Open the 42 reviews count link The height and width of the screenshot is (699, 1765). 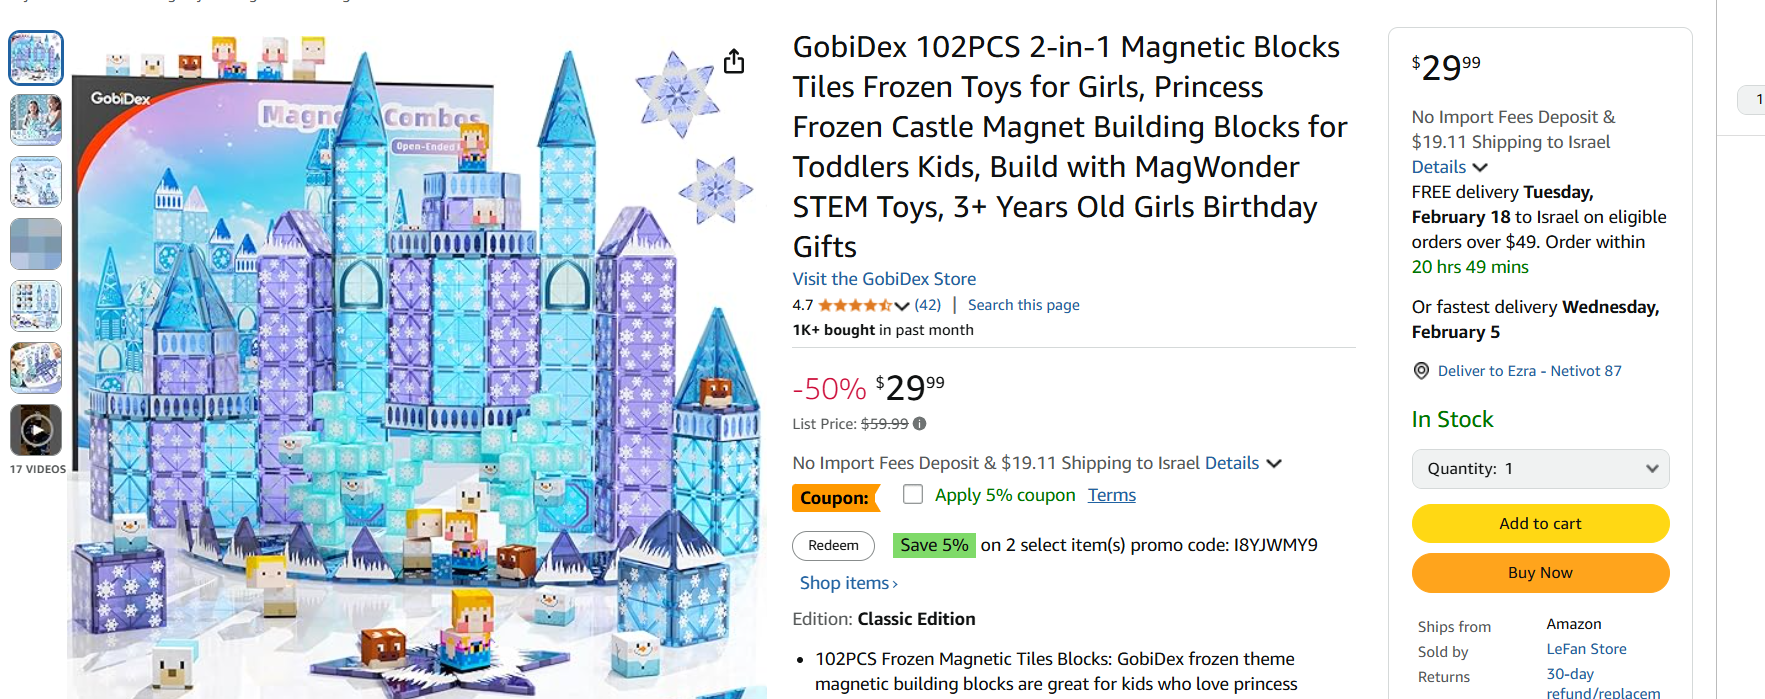coord(927,305)
